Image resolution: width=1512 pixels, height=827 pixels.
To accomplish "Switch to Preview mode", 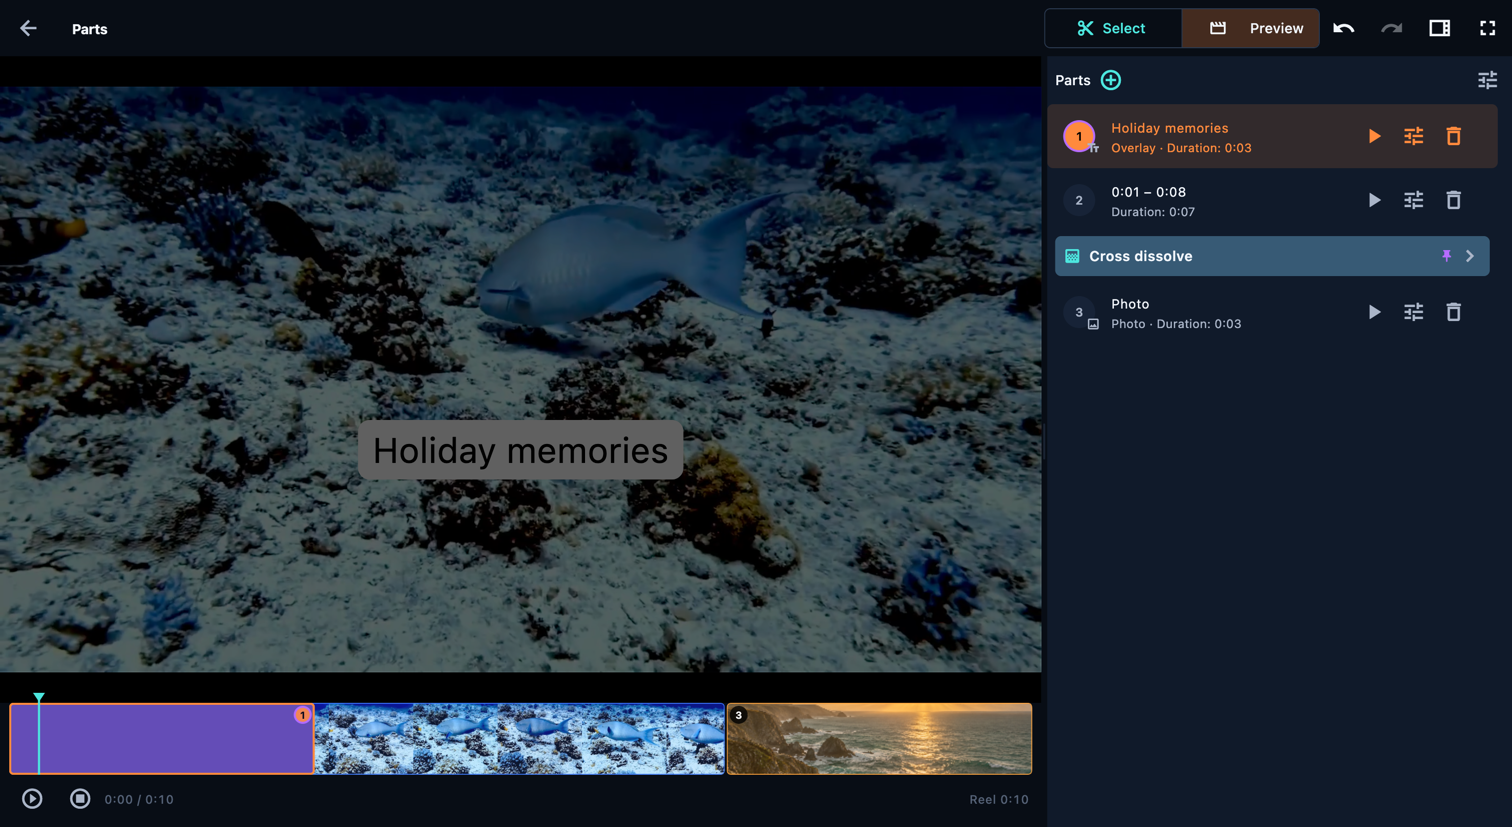I will (1251, 28).
